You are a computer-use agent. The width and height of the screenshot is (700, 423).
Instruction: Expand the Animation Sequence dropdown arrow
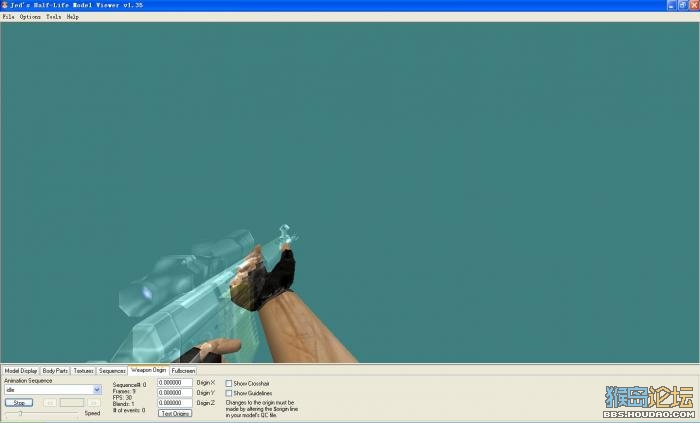(97, 390)
